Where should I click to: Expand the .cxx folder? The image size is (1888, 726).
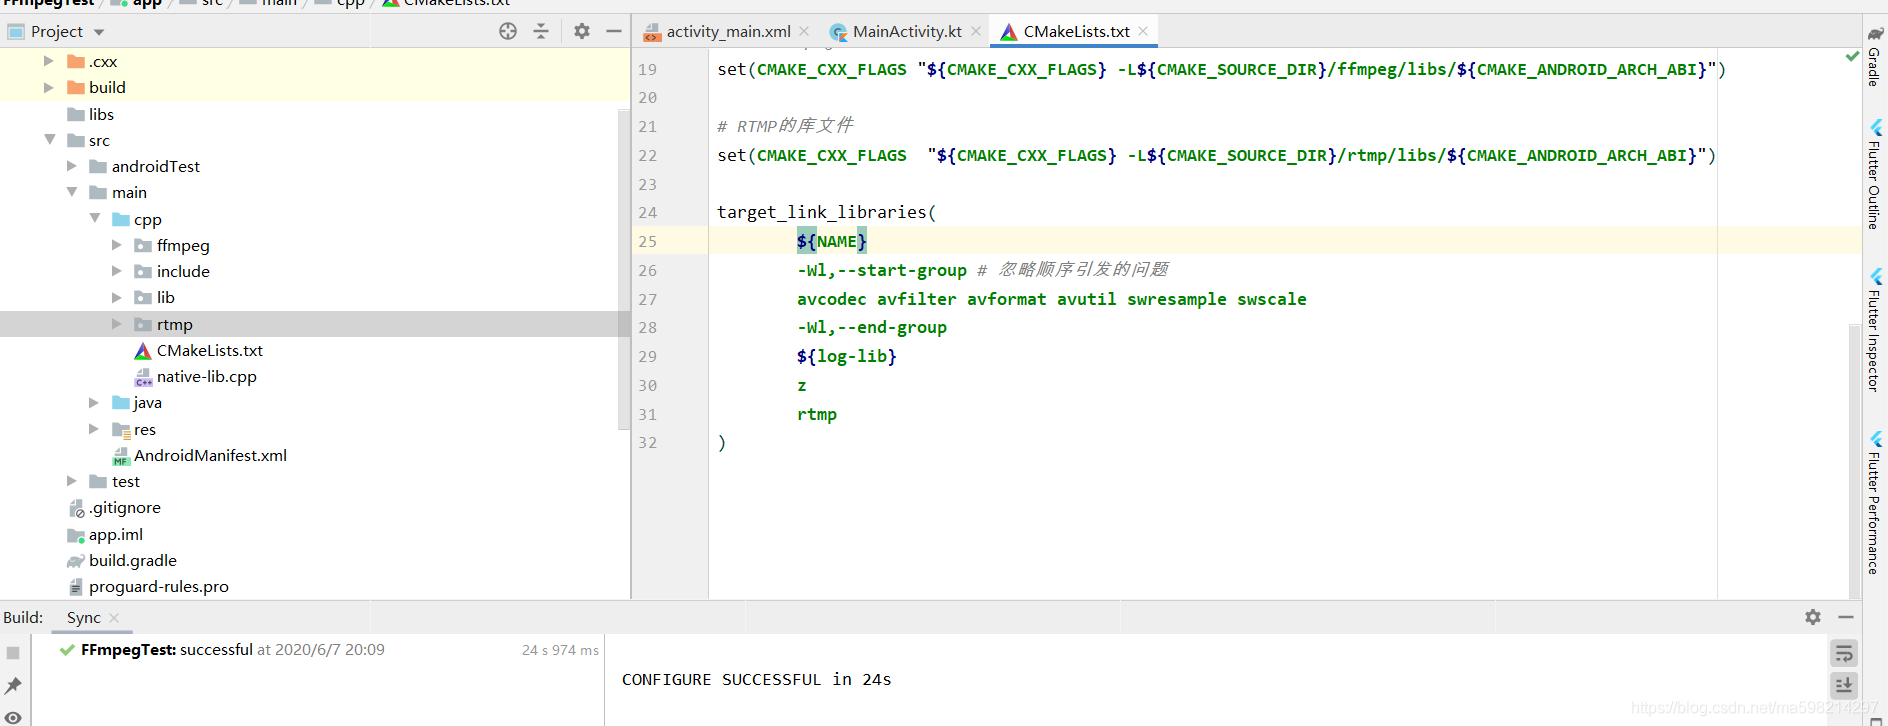click(48, 61)
